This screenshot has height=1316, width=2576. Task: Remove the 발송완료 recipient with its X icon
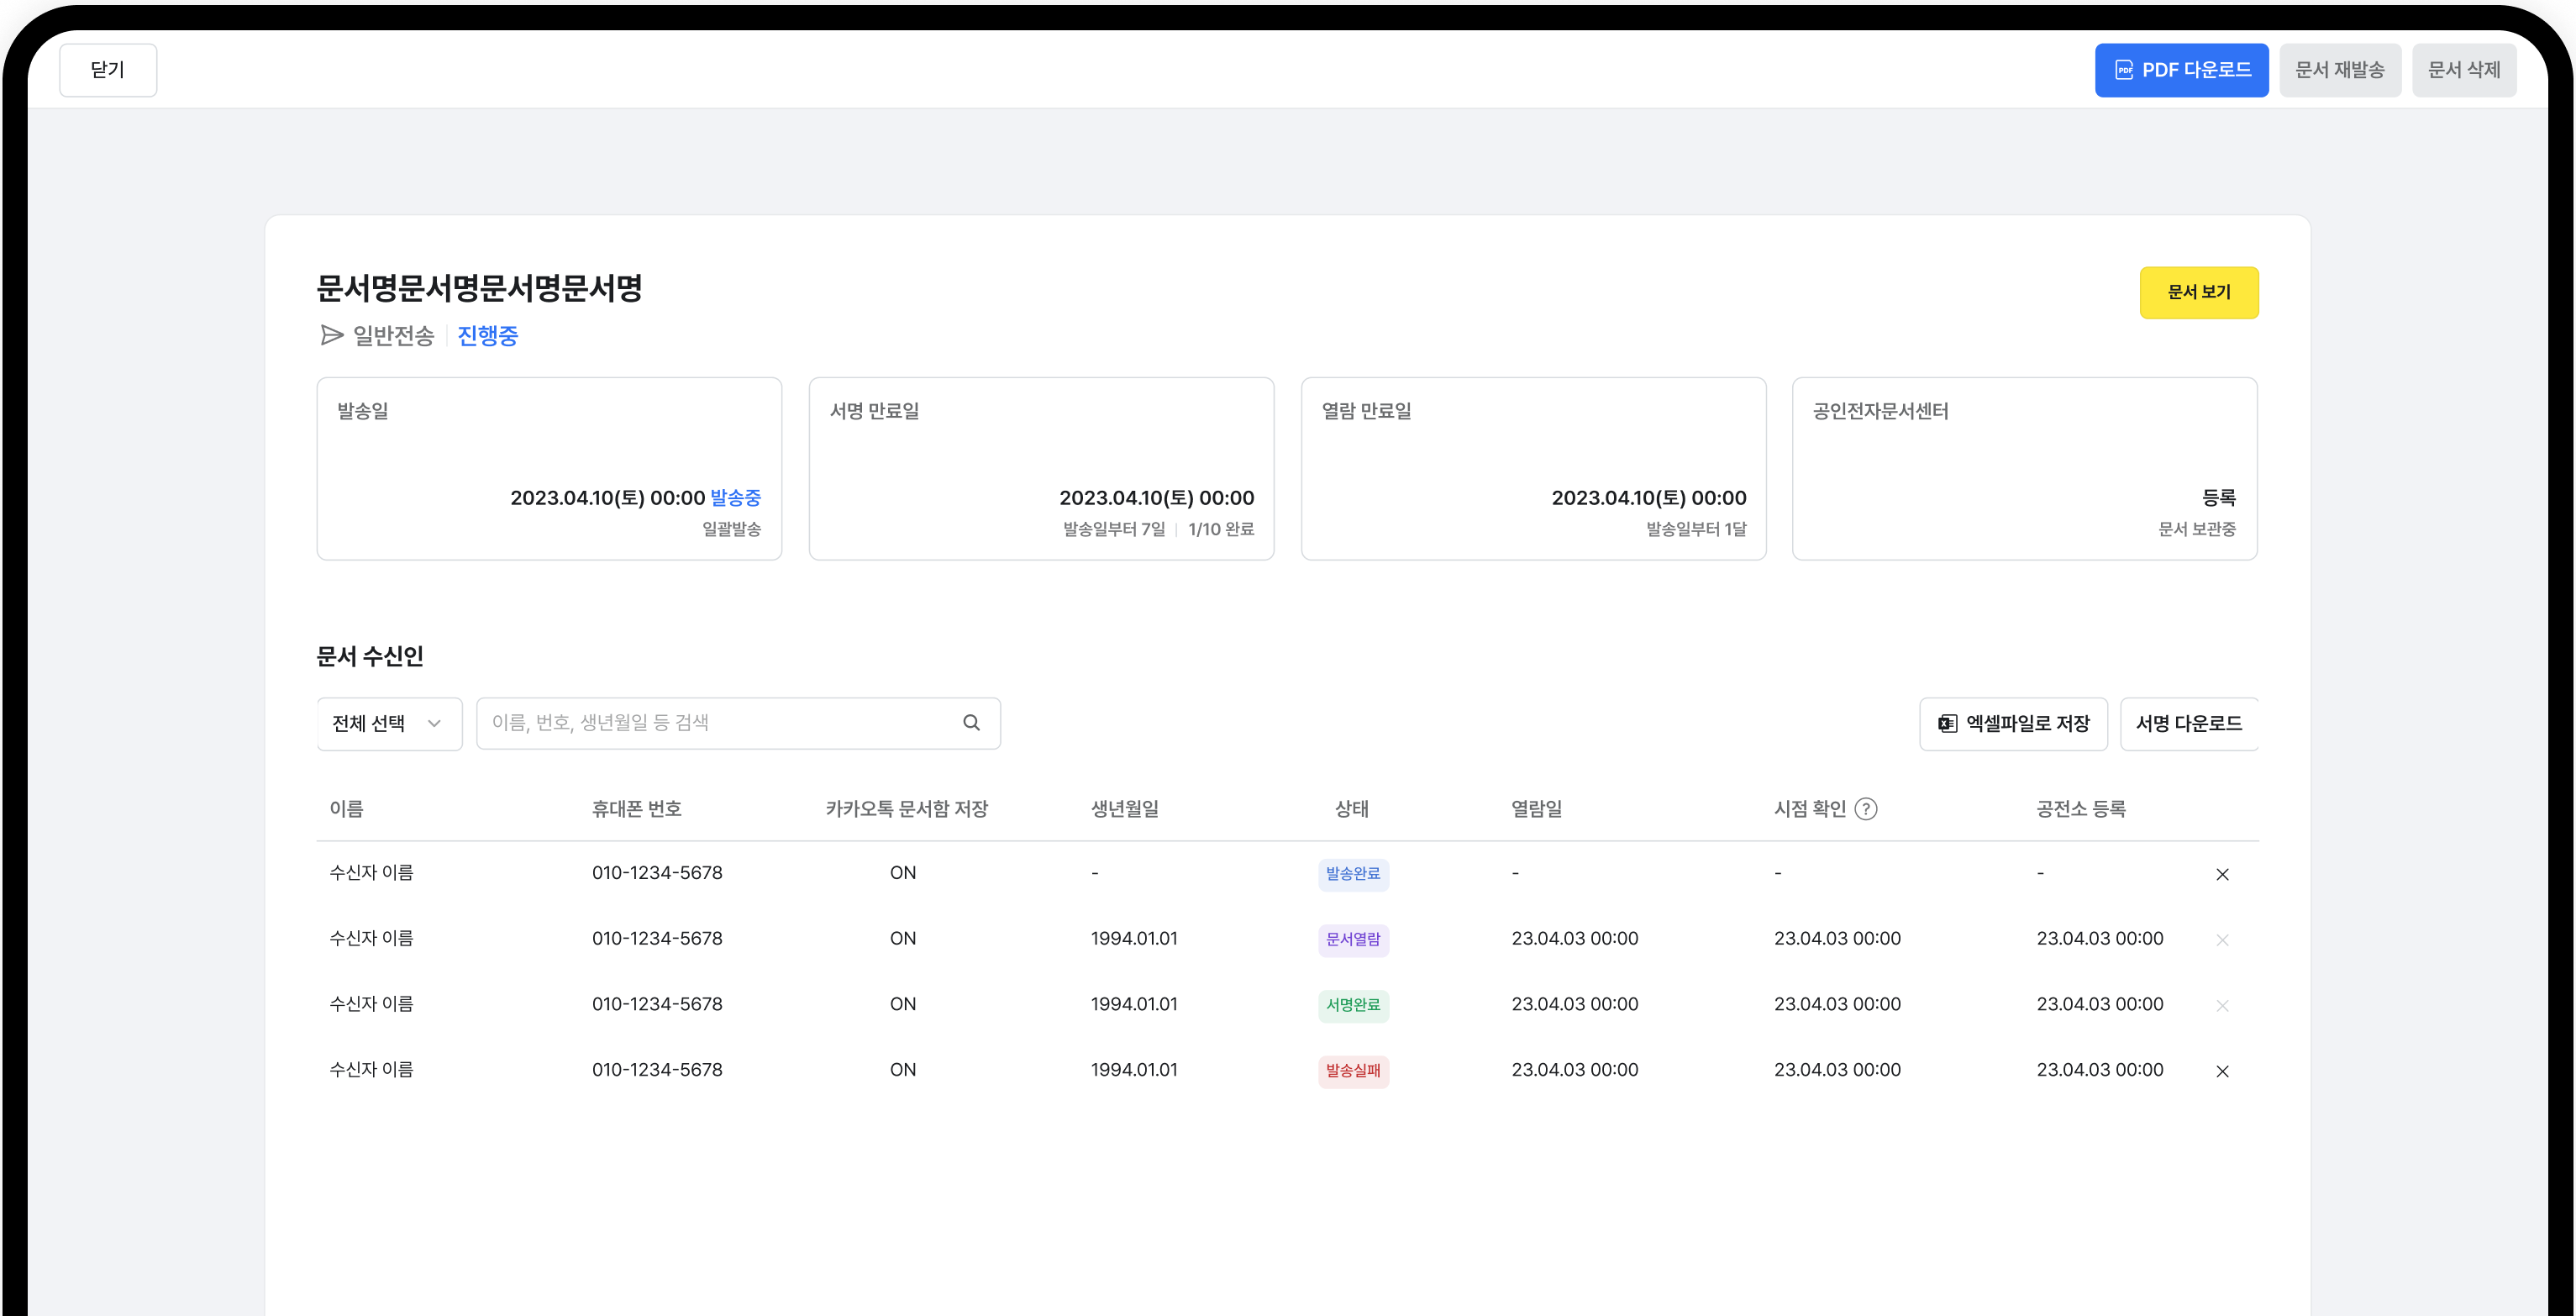2222,874
